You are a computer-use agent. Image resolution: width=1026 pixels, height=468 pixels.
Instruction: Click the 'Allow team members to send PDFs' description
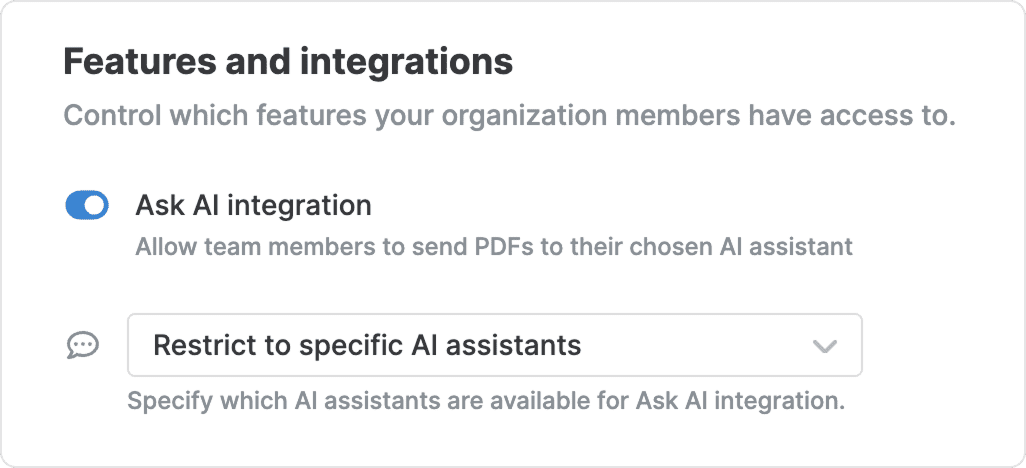(494, 247)
